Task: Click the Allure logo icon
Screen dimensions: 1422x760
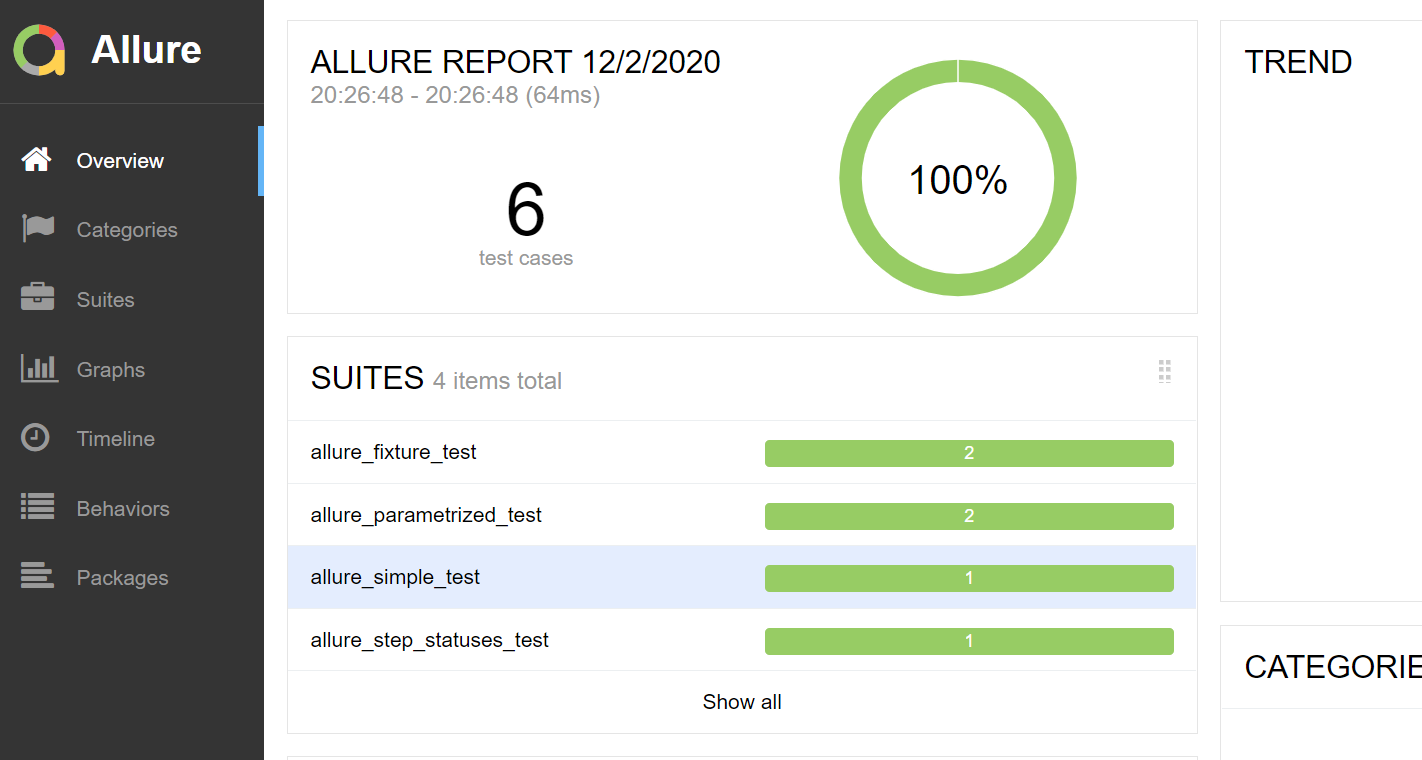Action: (x=39, y=50)
